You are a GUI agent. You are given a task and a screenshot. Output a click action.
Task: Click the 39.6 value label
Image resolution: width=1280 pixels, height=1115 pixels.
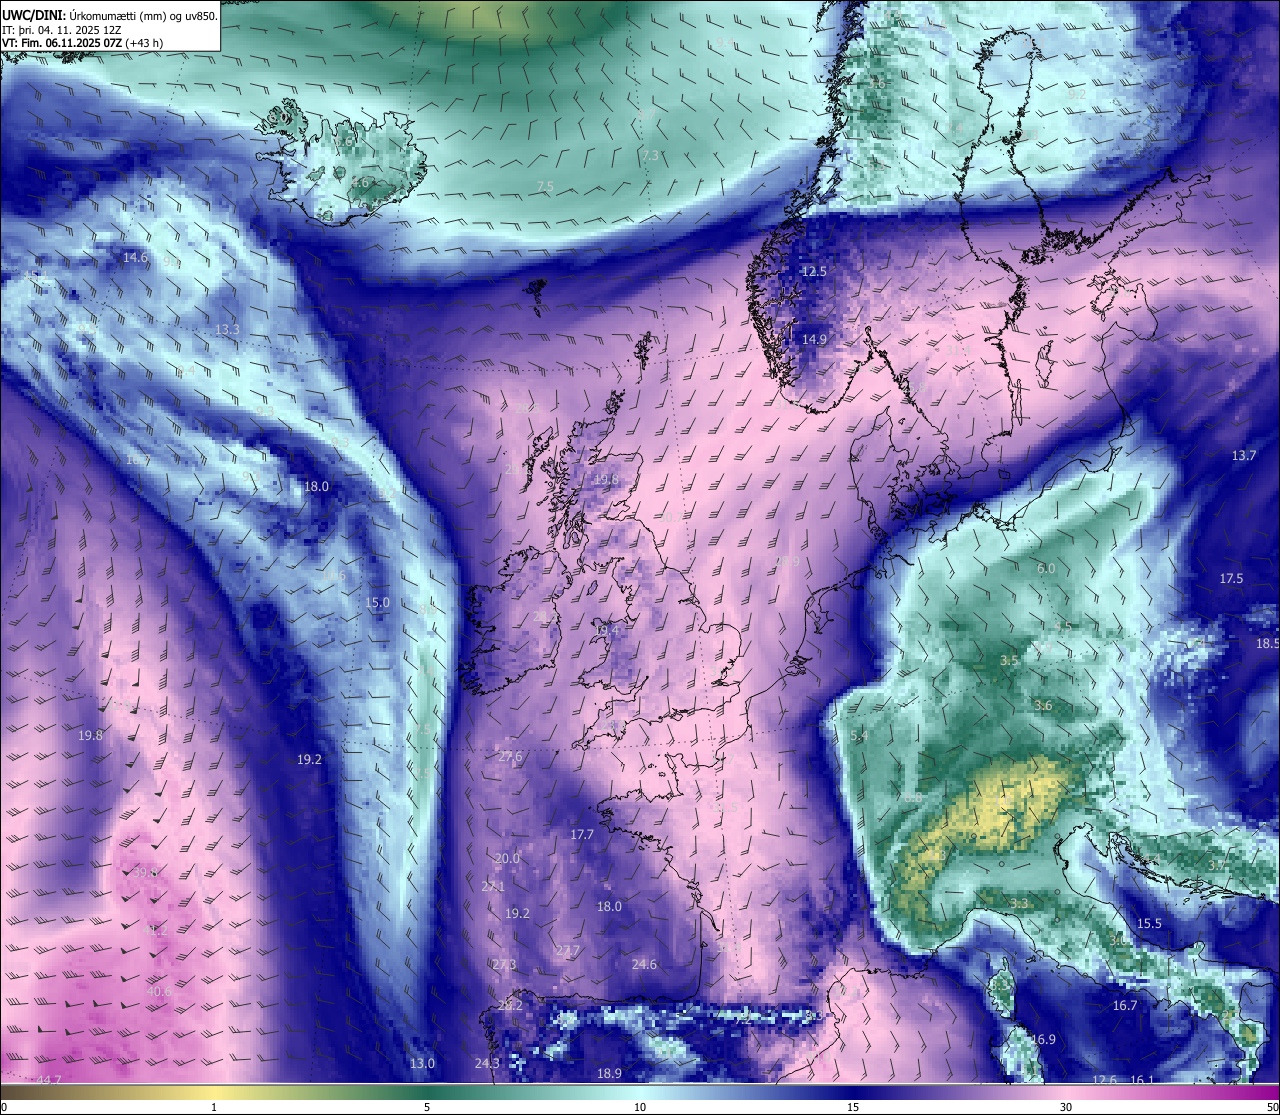tap(145, 873)
